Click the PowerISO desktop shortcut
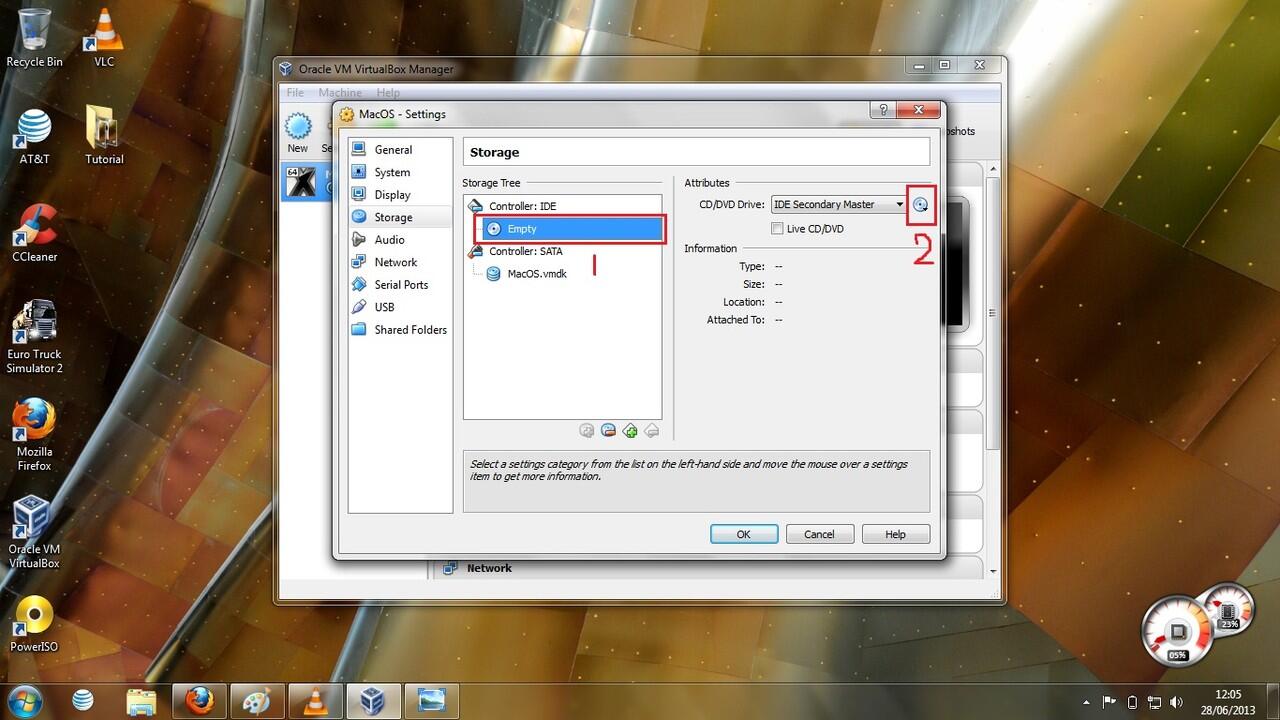 [x=35, y=624]
